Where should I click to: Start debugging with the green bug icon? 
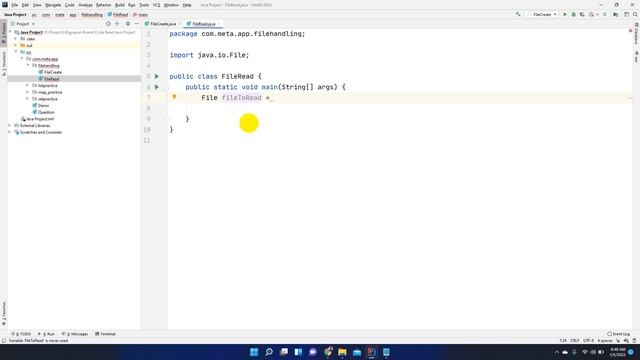click(573, 14)
